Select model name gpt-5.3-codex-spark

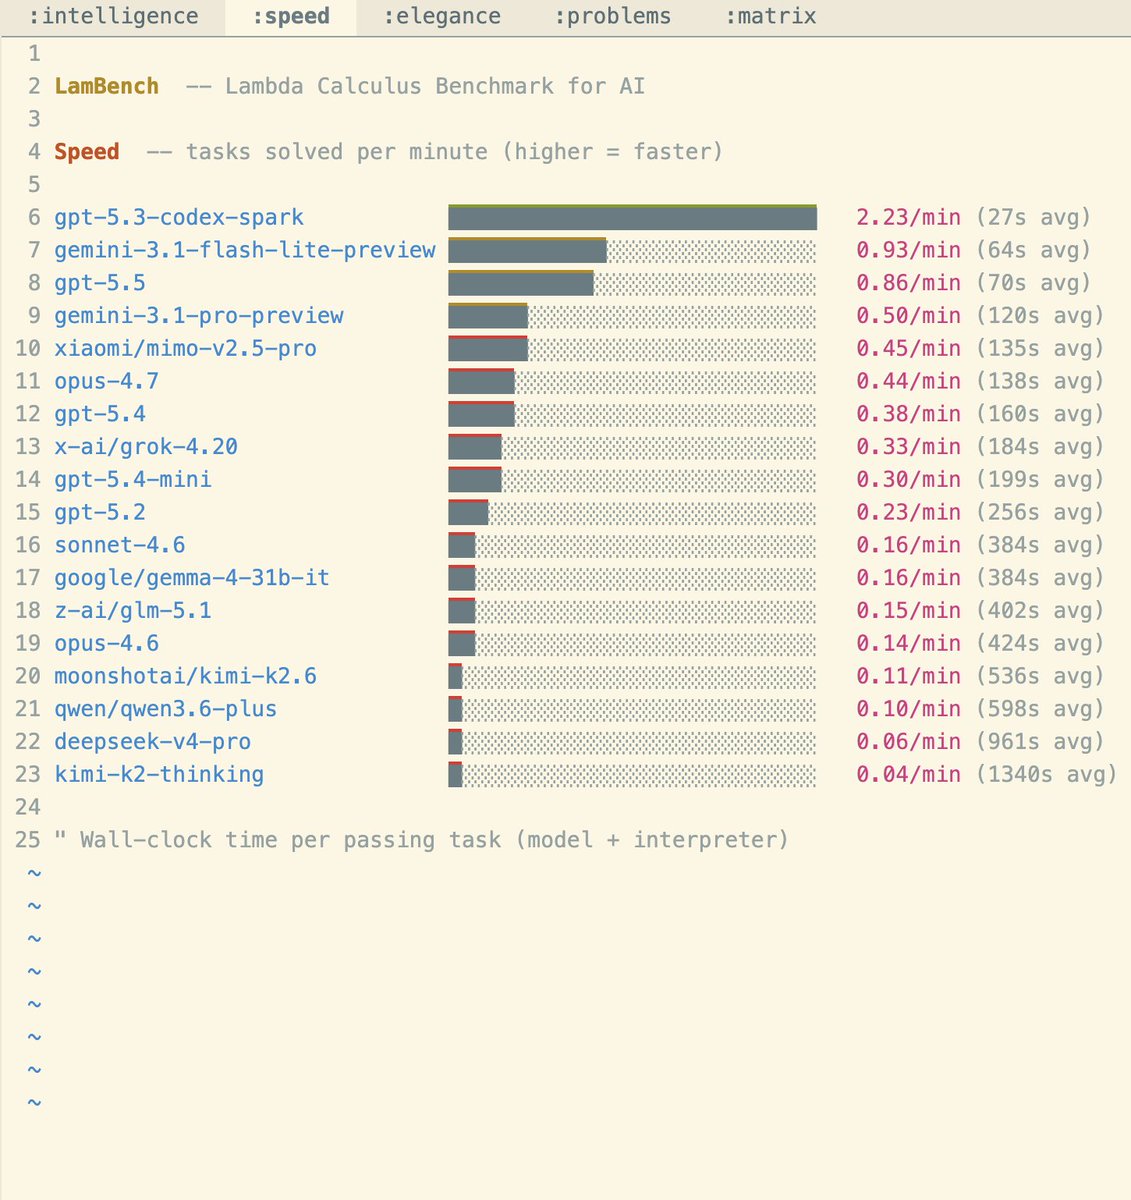click(x=179, y=218)
